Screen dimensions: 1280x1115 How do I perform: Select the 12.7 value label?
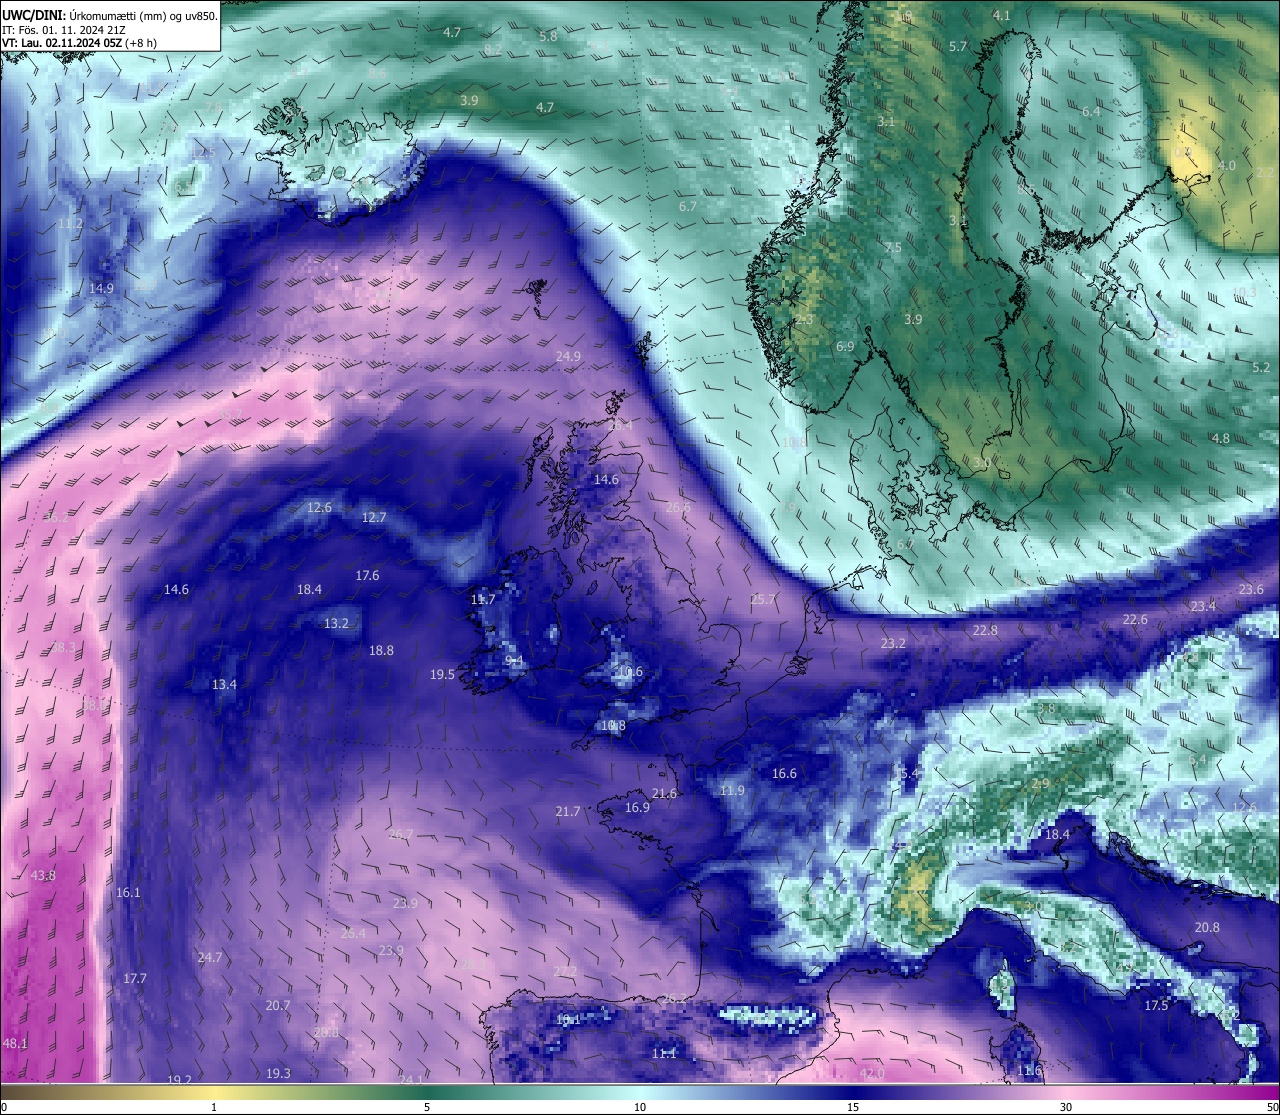(374, 518)
